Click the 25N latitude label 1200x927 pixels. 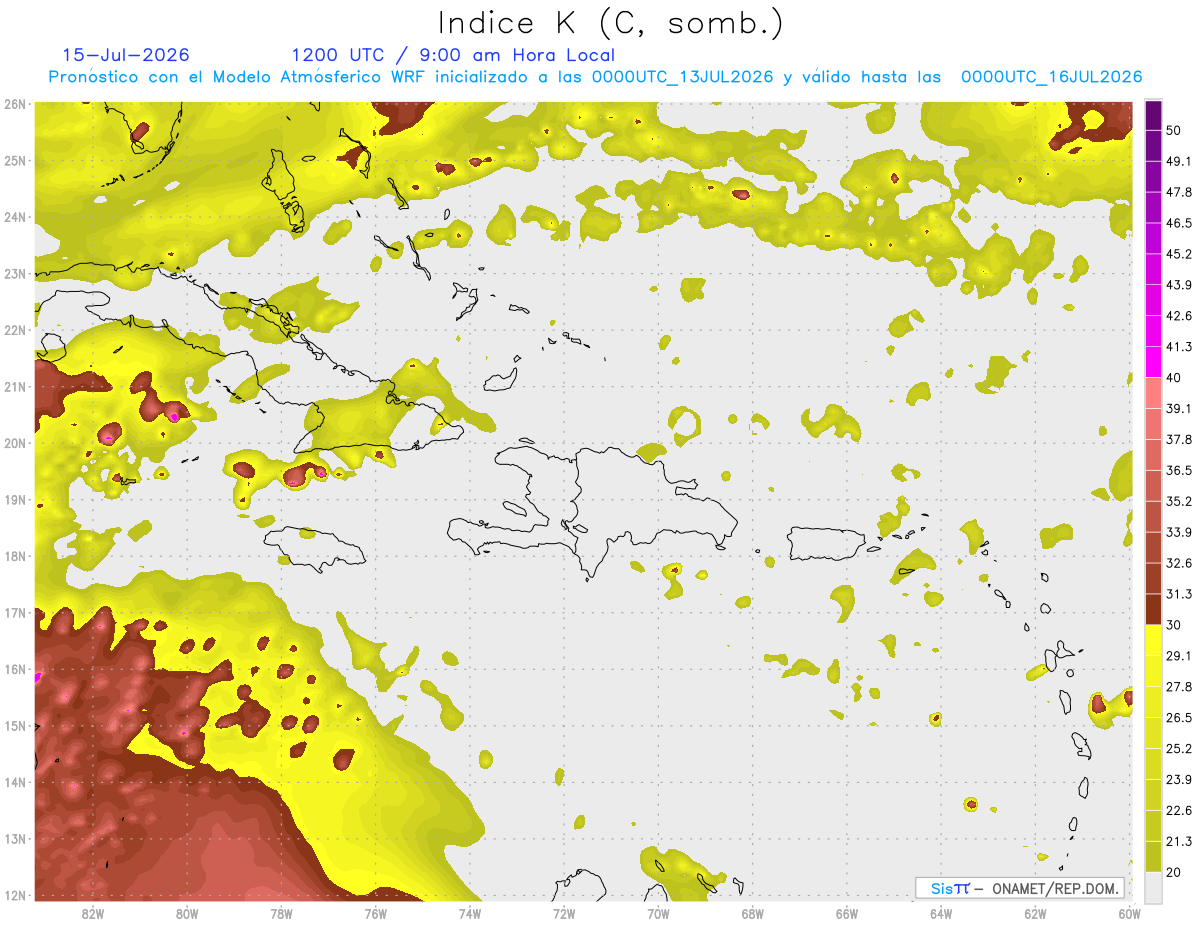(14, 161)
